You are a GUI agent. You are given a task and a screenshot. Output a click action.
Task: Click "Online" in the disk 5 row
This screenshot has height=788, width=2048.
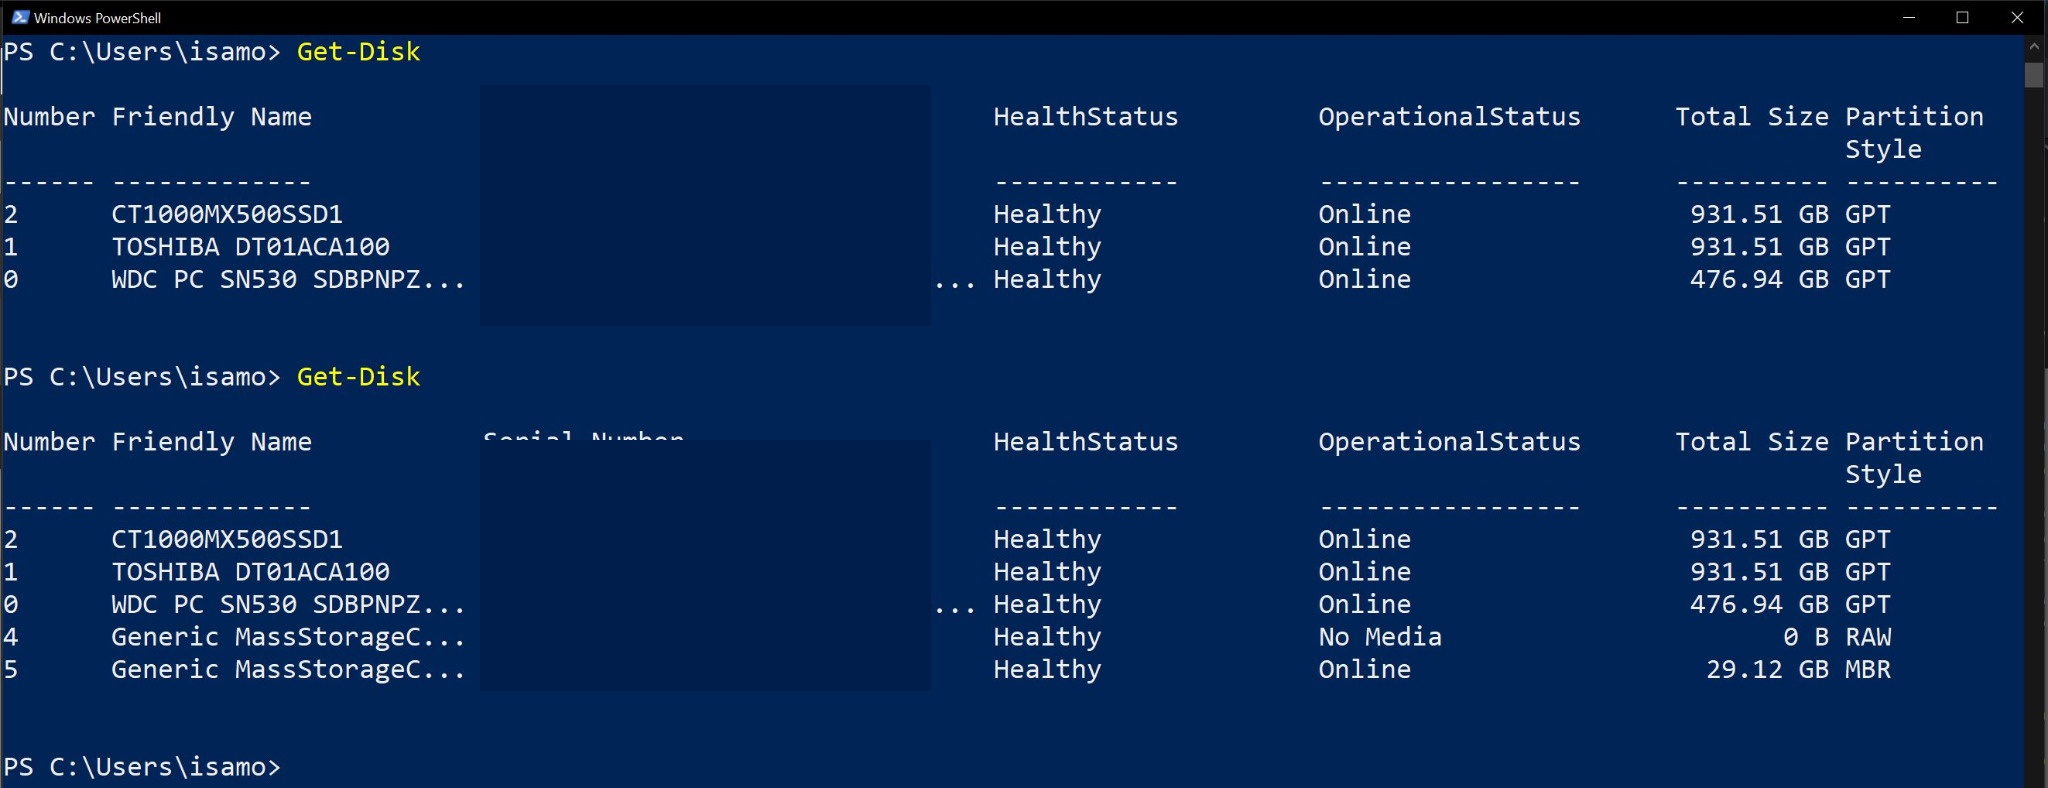point(1365,669)
